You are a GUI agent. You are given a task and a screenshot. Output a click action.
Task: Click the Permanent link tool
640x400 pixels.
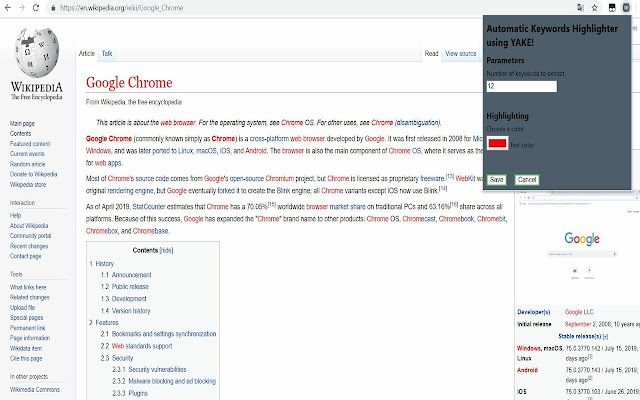[27, 328]
